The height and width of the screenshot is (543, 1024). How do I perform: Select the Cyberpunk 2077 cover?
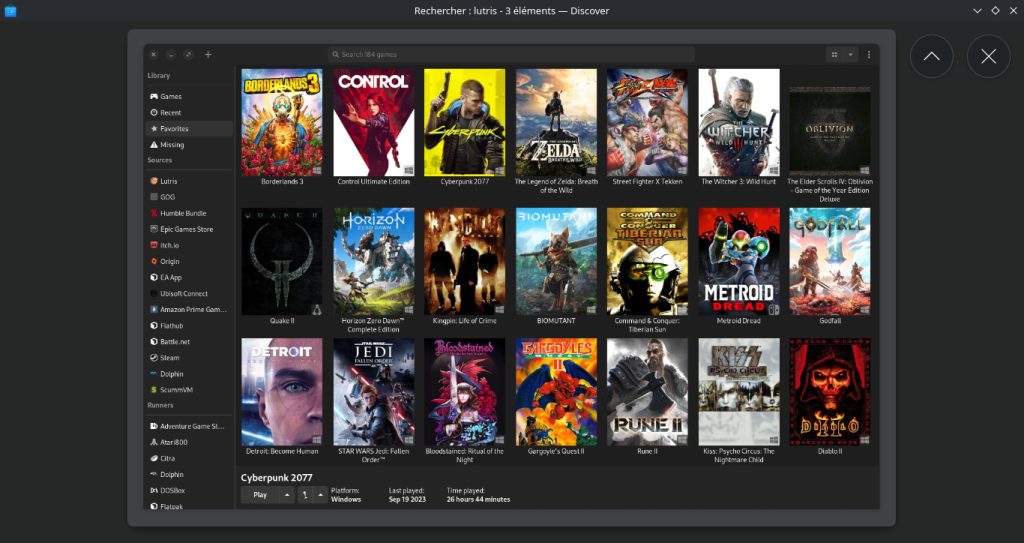point(464,122)
